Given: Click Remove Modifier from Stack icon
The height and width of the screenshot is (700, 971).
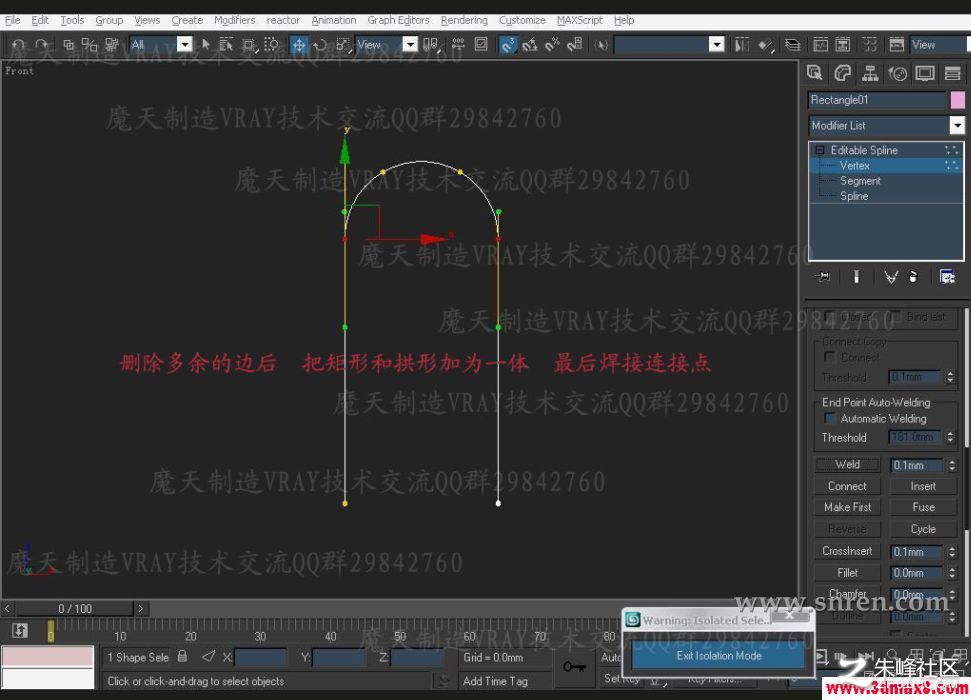Looking at the screenshot, I should (x=913, y=276).
